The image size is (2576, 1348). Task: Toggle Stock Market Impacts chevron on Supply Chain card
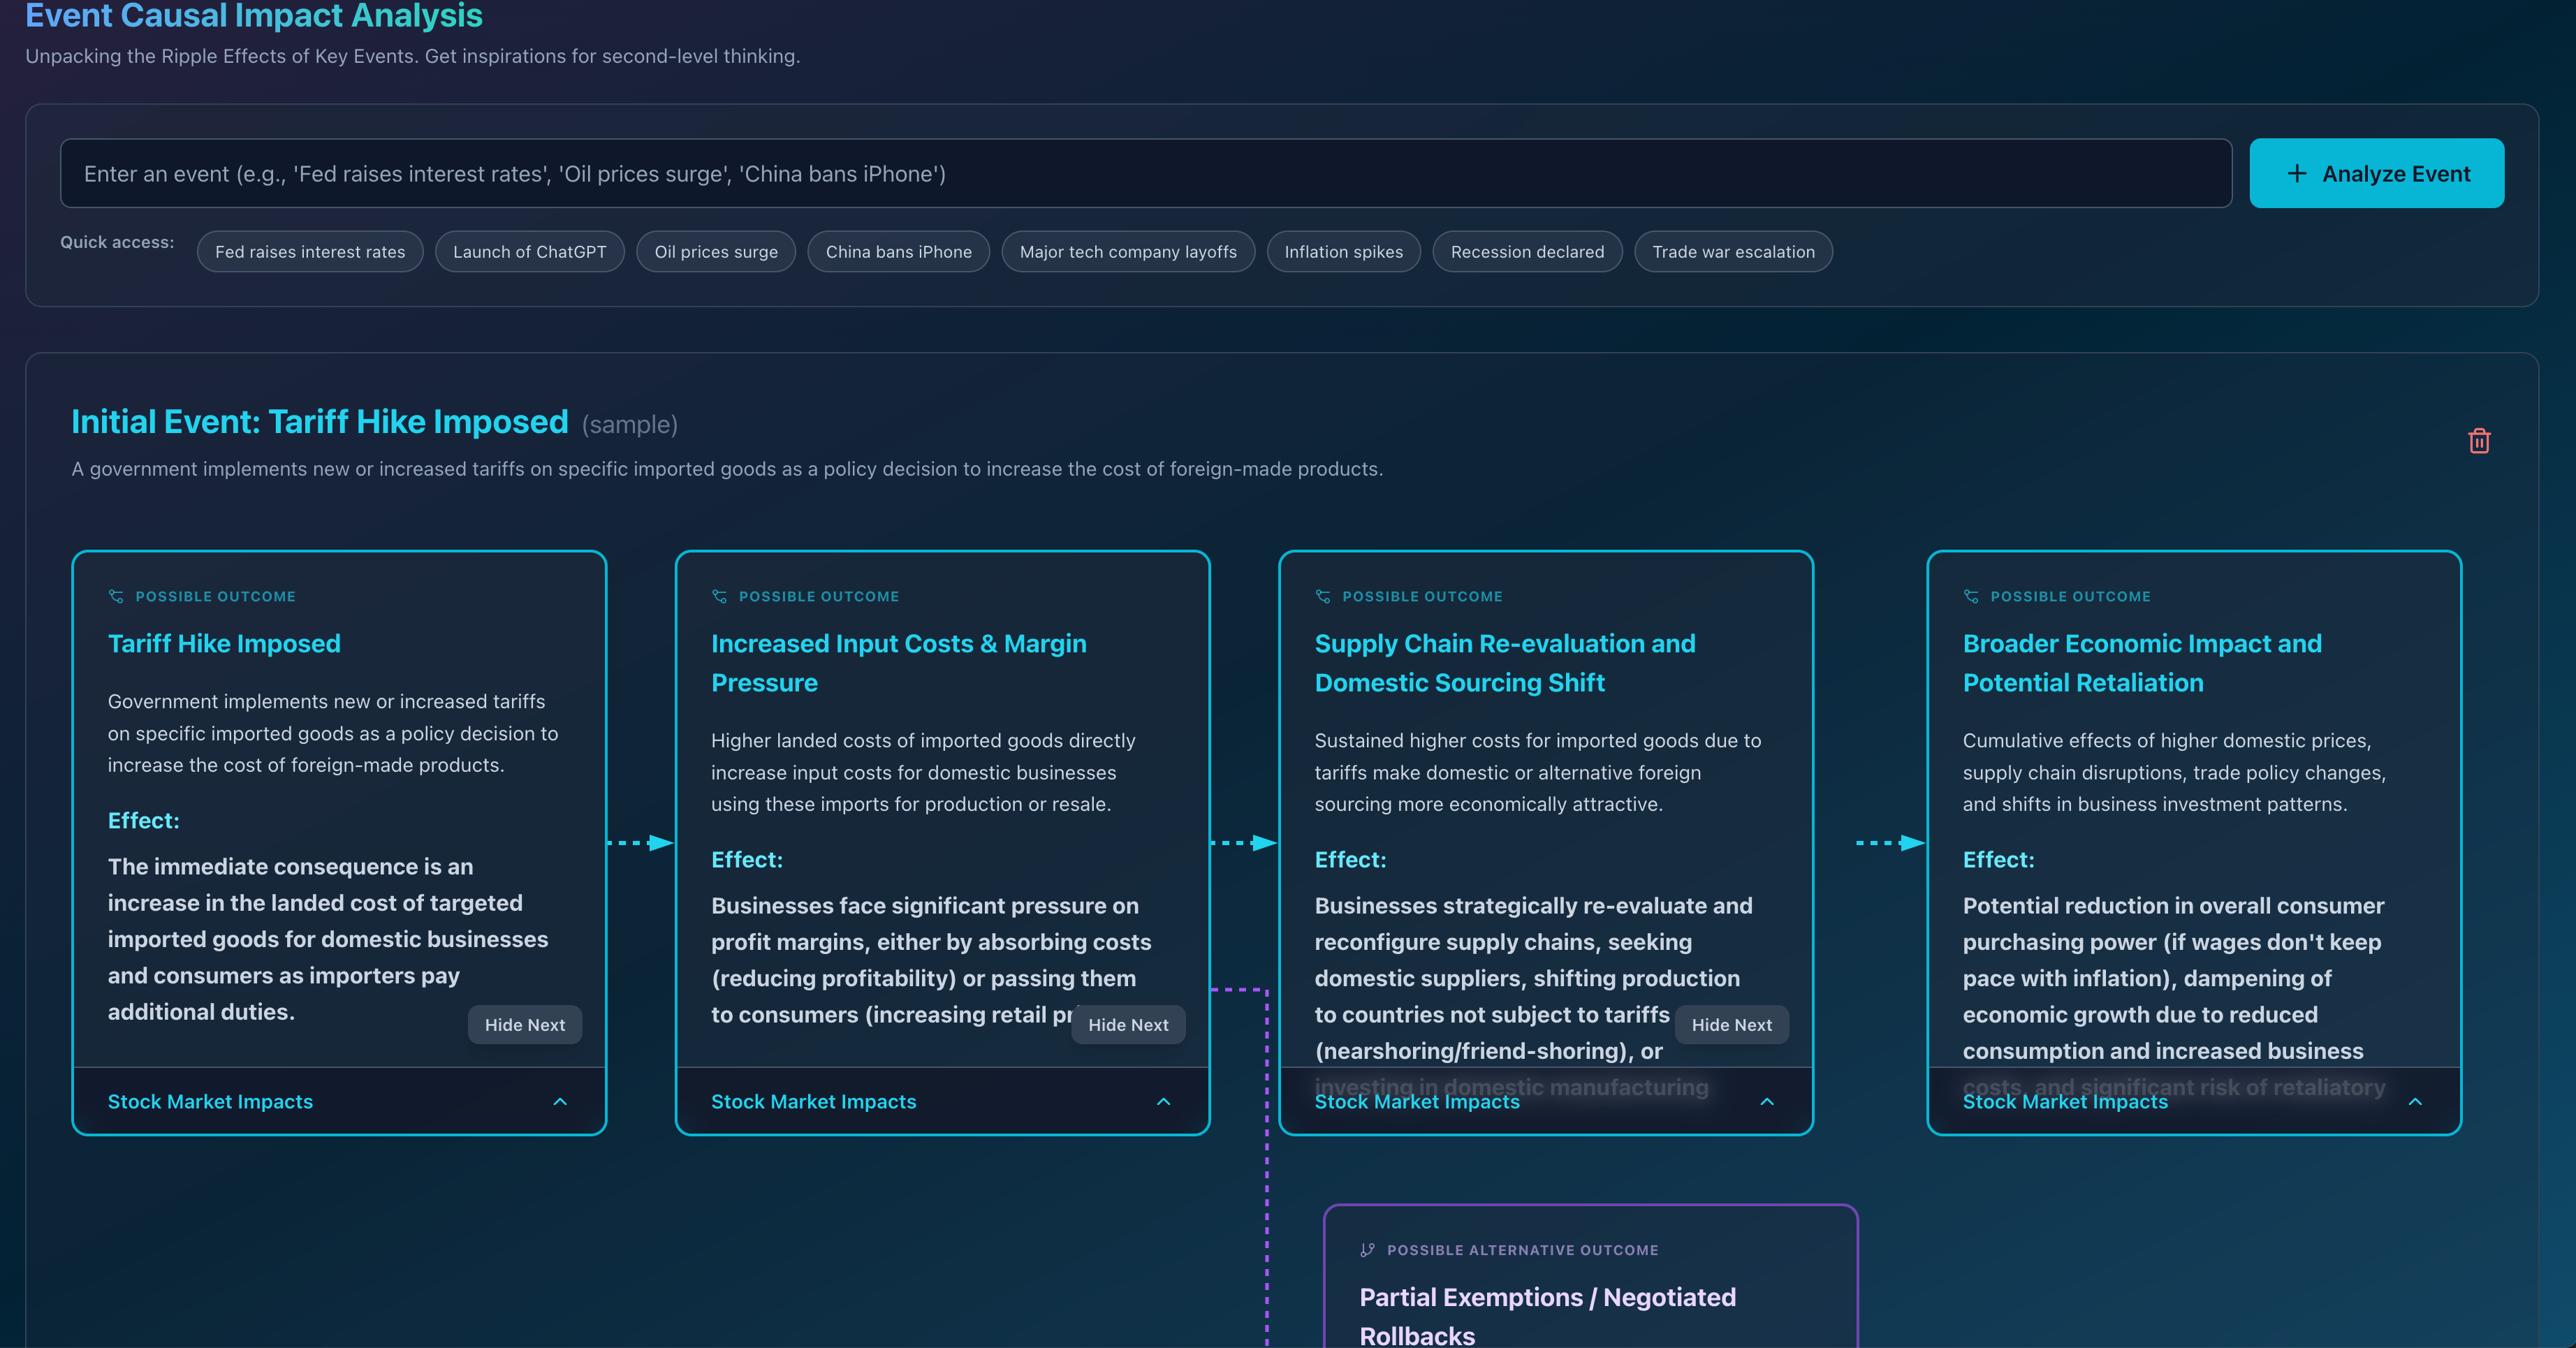tap(1767, 1102)
